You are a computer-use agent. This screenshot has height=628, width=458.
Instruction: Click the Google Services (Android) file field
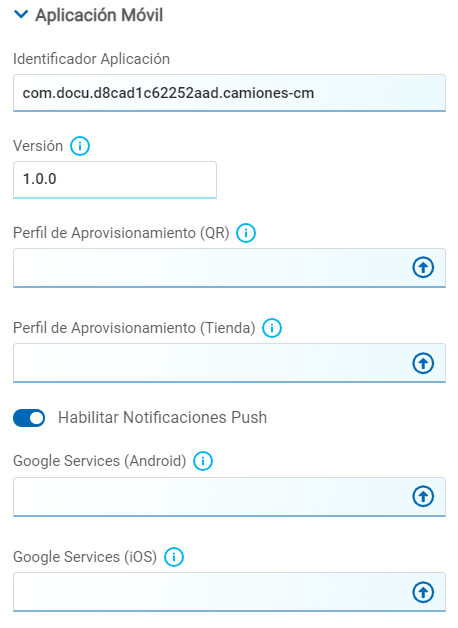229,497
